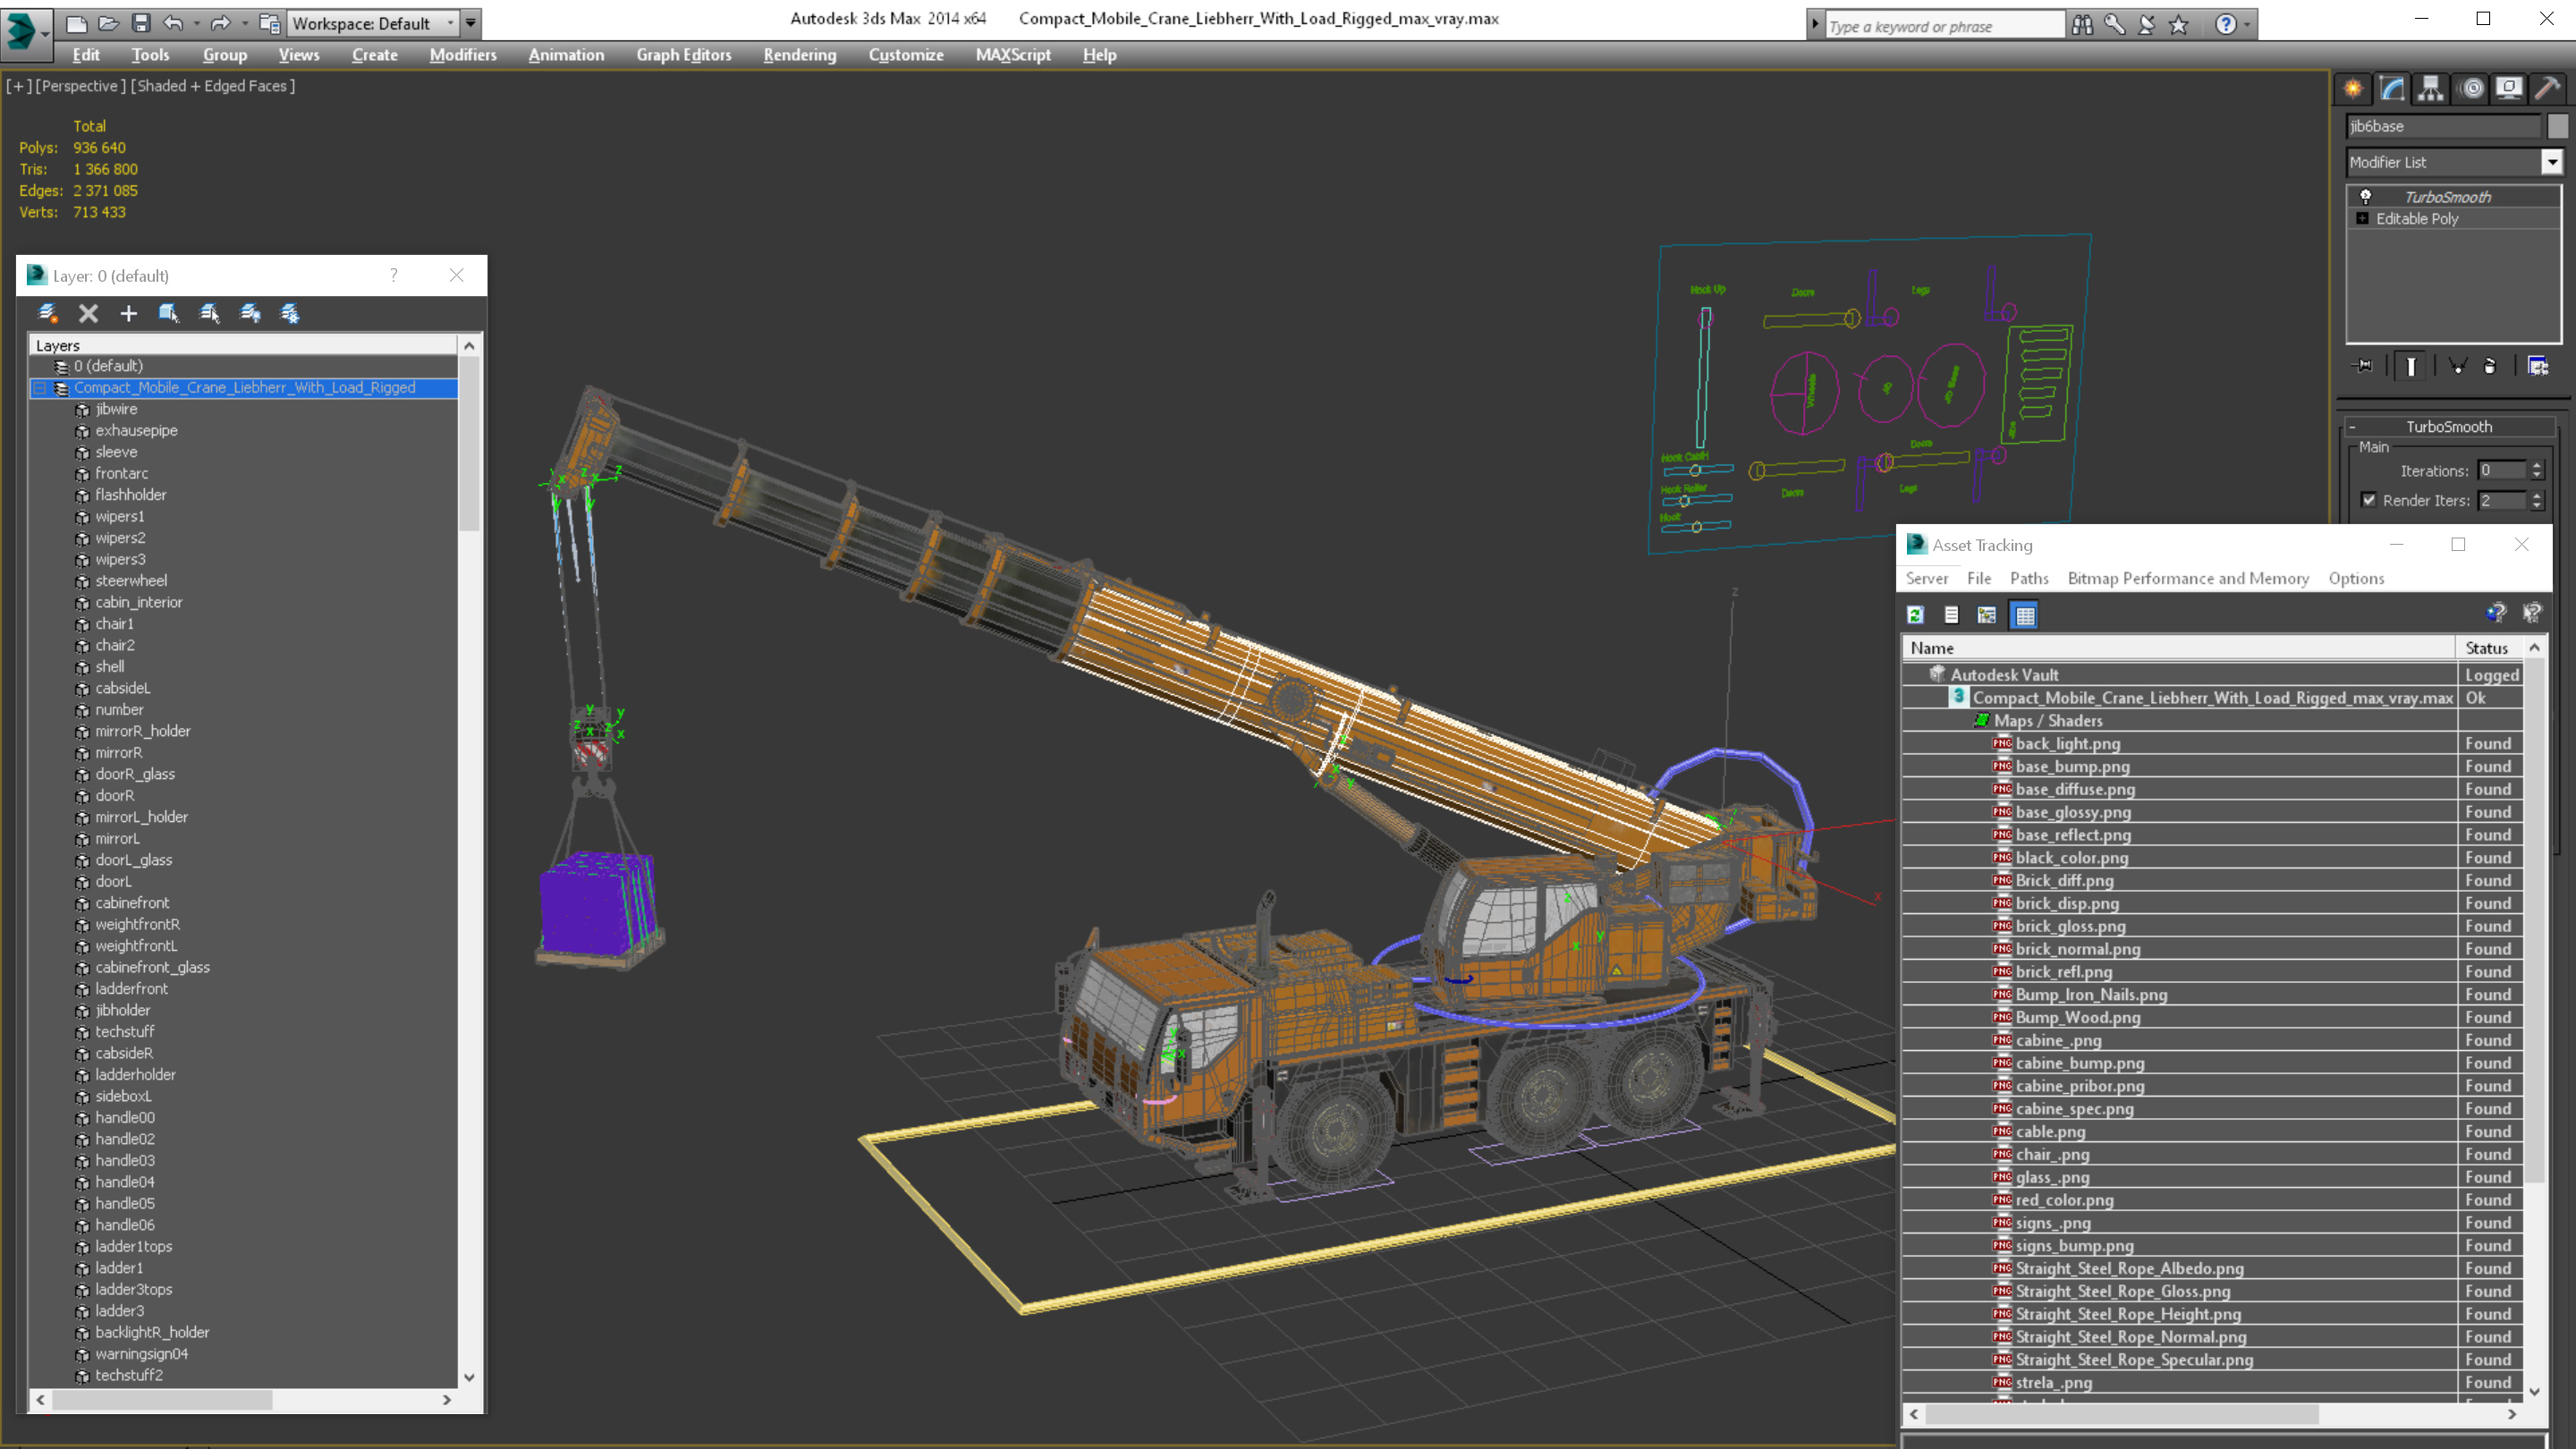Click Create New Layer icon in Layer dialog
2576x1449 pixels.
47,314
